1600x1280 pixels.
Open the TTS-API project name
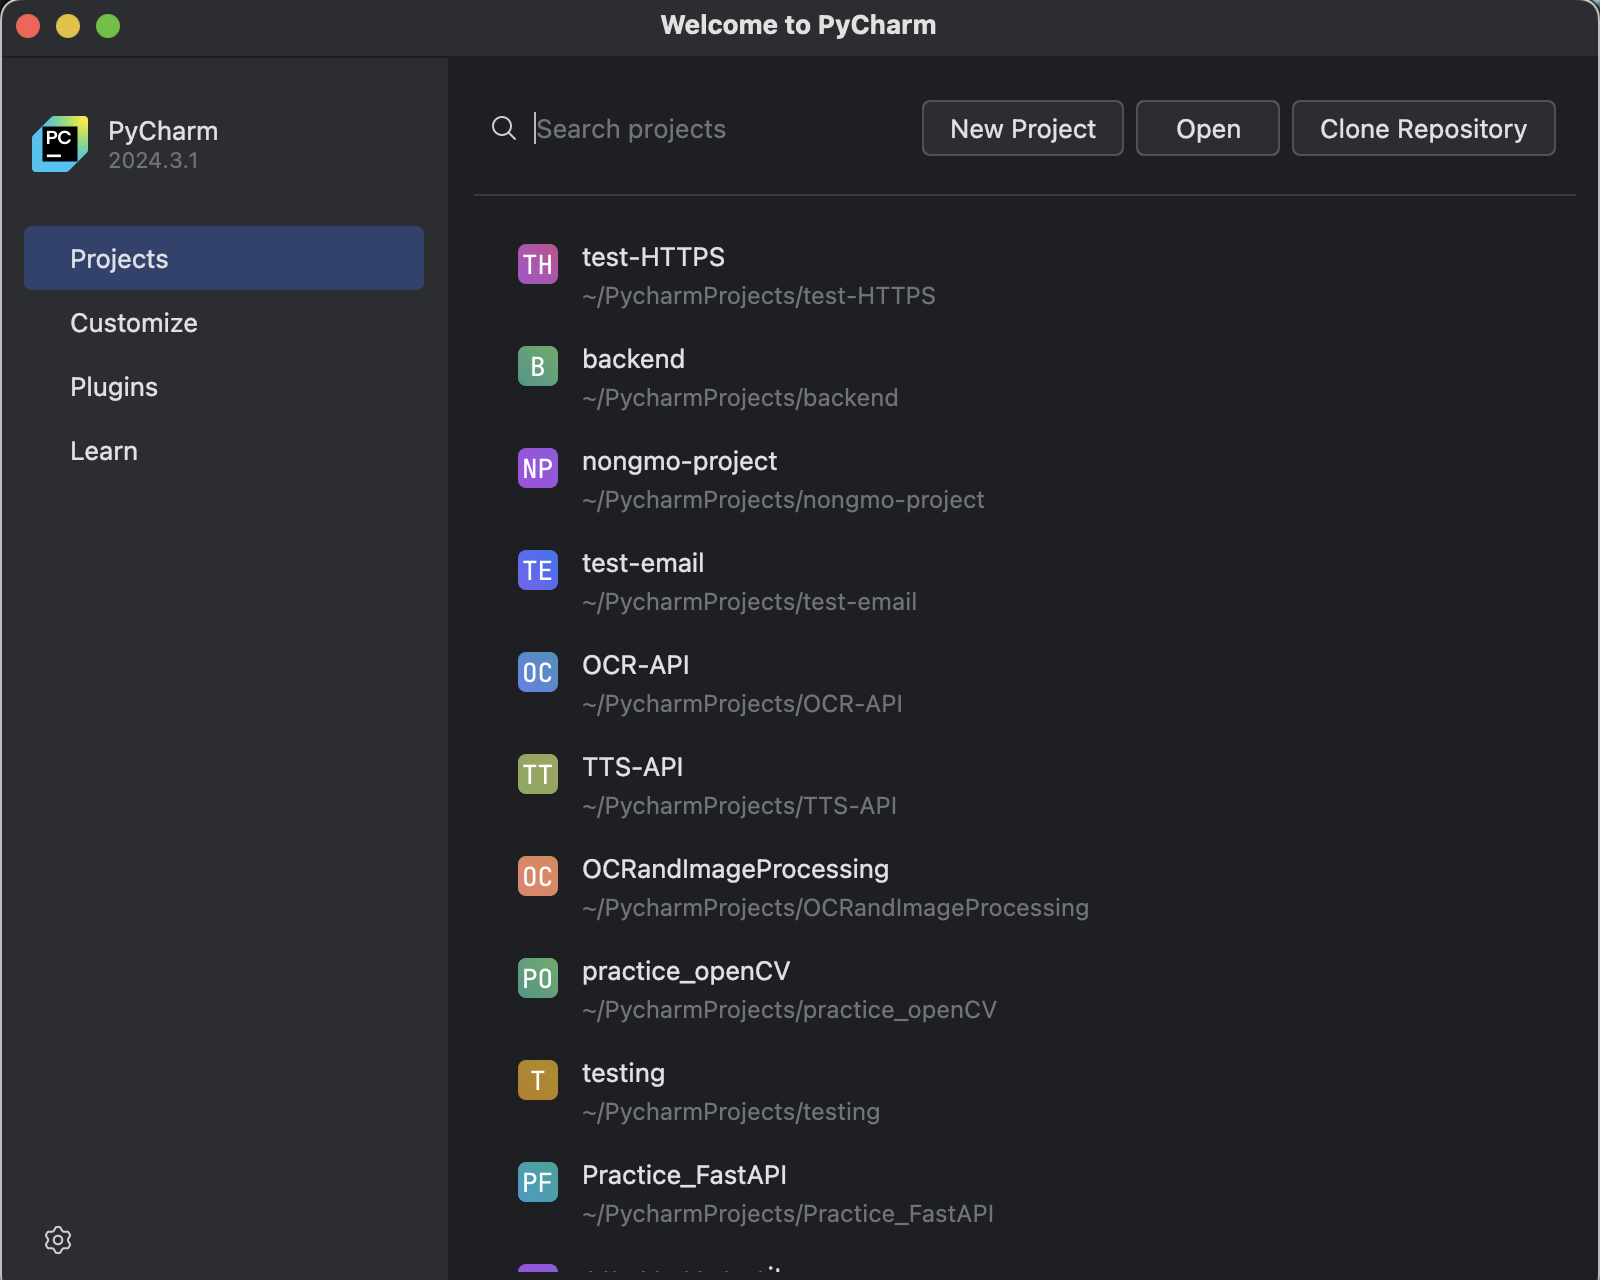point(632,767)
